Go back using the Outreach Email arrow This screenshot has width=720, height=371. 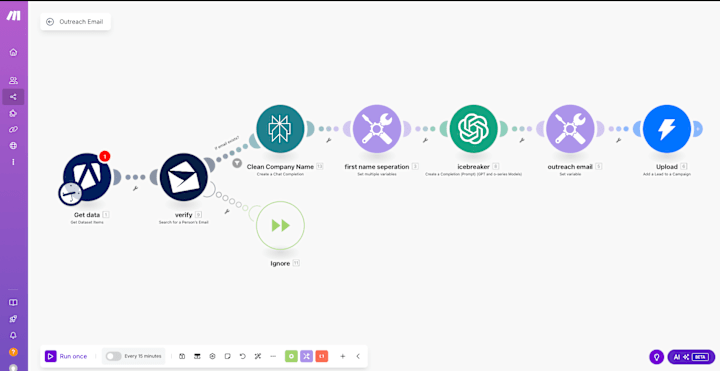click(50, 22)
